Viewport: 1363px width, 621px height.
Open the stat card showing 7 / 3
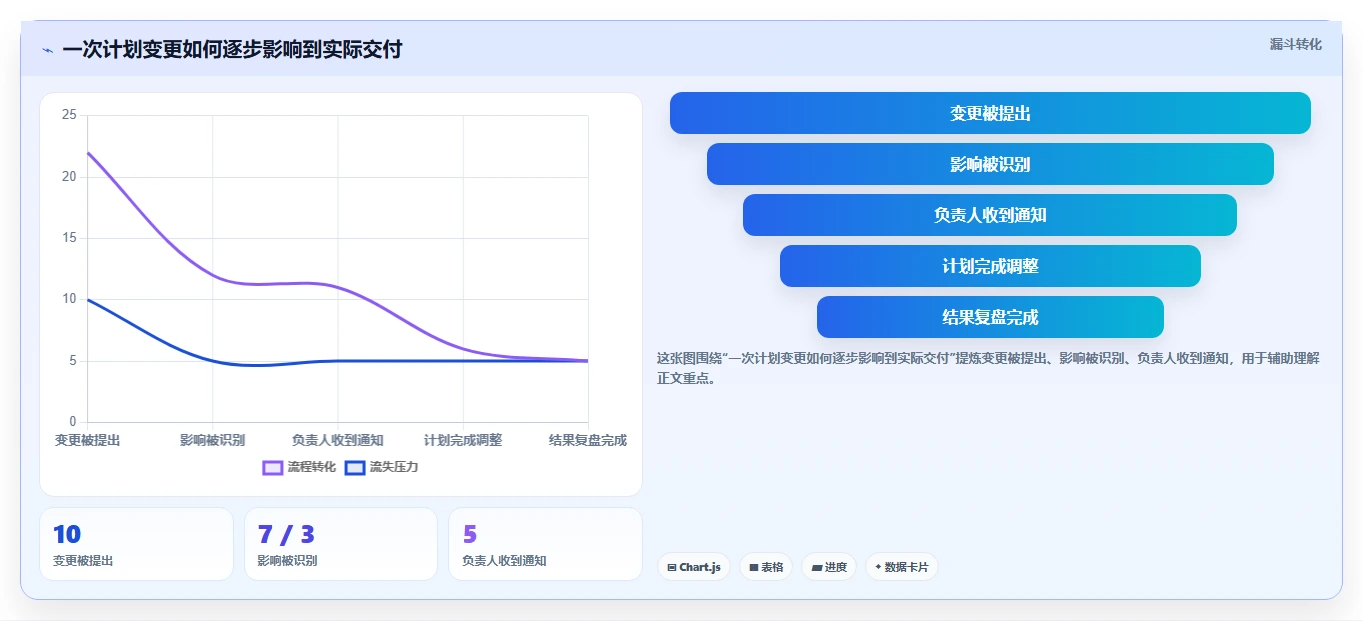click(x=341, y=544)
